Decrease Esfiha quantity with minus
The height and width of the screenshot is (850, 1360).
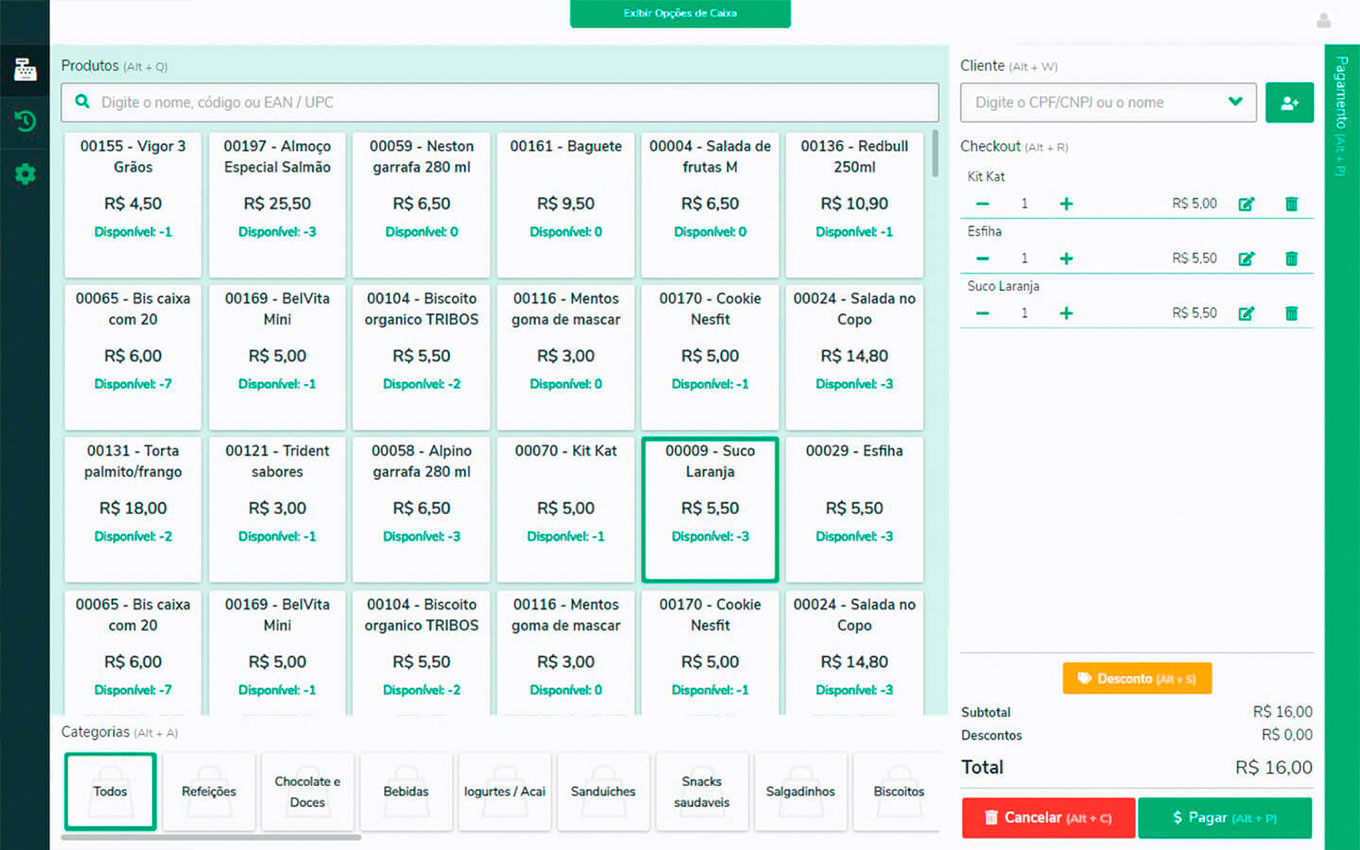(983, 259)
